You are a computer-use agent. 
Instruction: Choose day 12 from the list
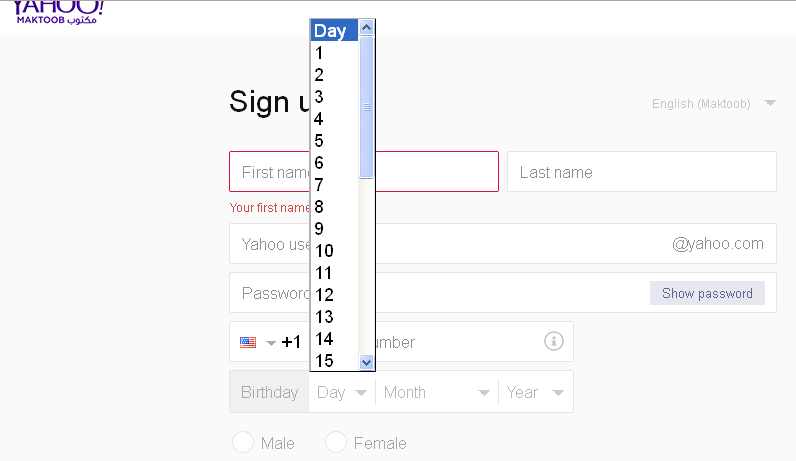click(x=324, y=295)
